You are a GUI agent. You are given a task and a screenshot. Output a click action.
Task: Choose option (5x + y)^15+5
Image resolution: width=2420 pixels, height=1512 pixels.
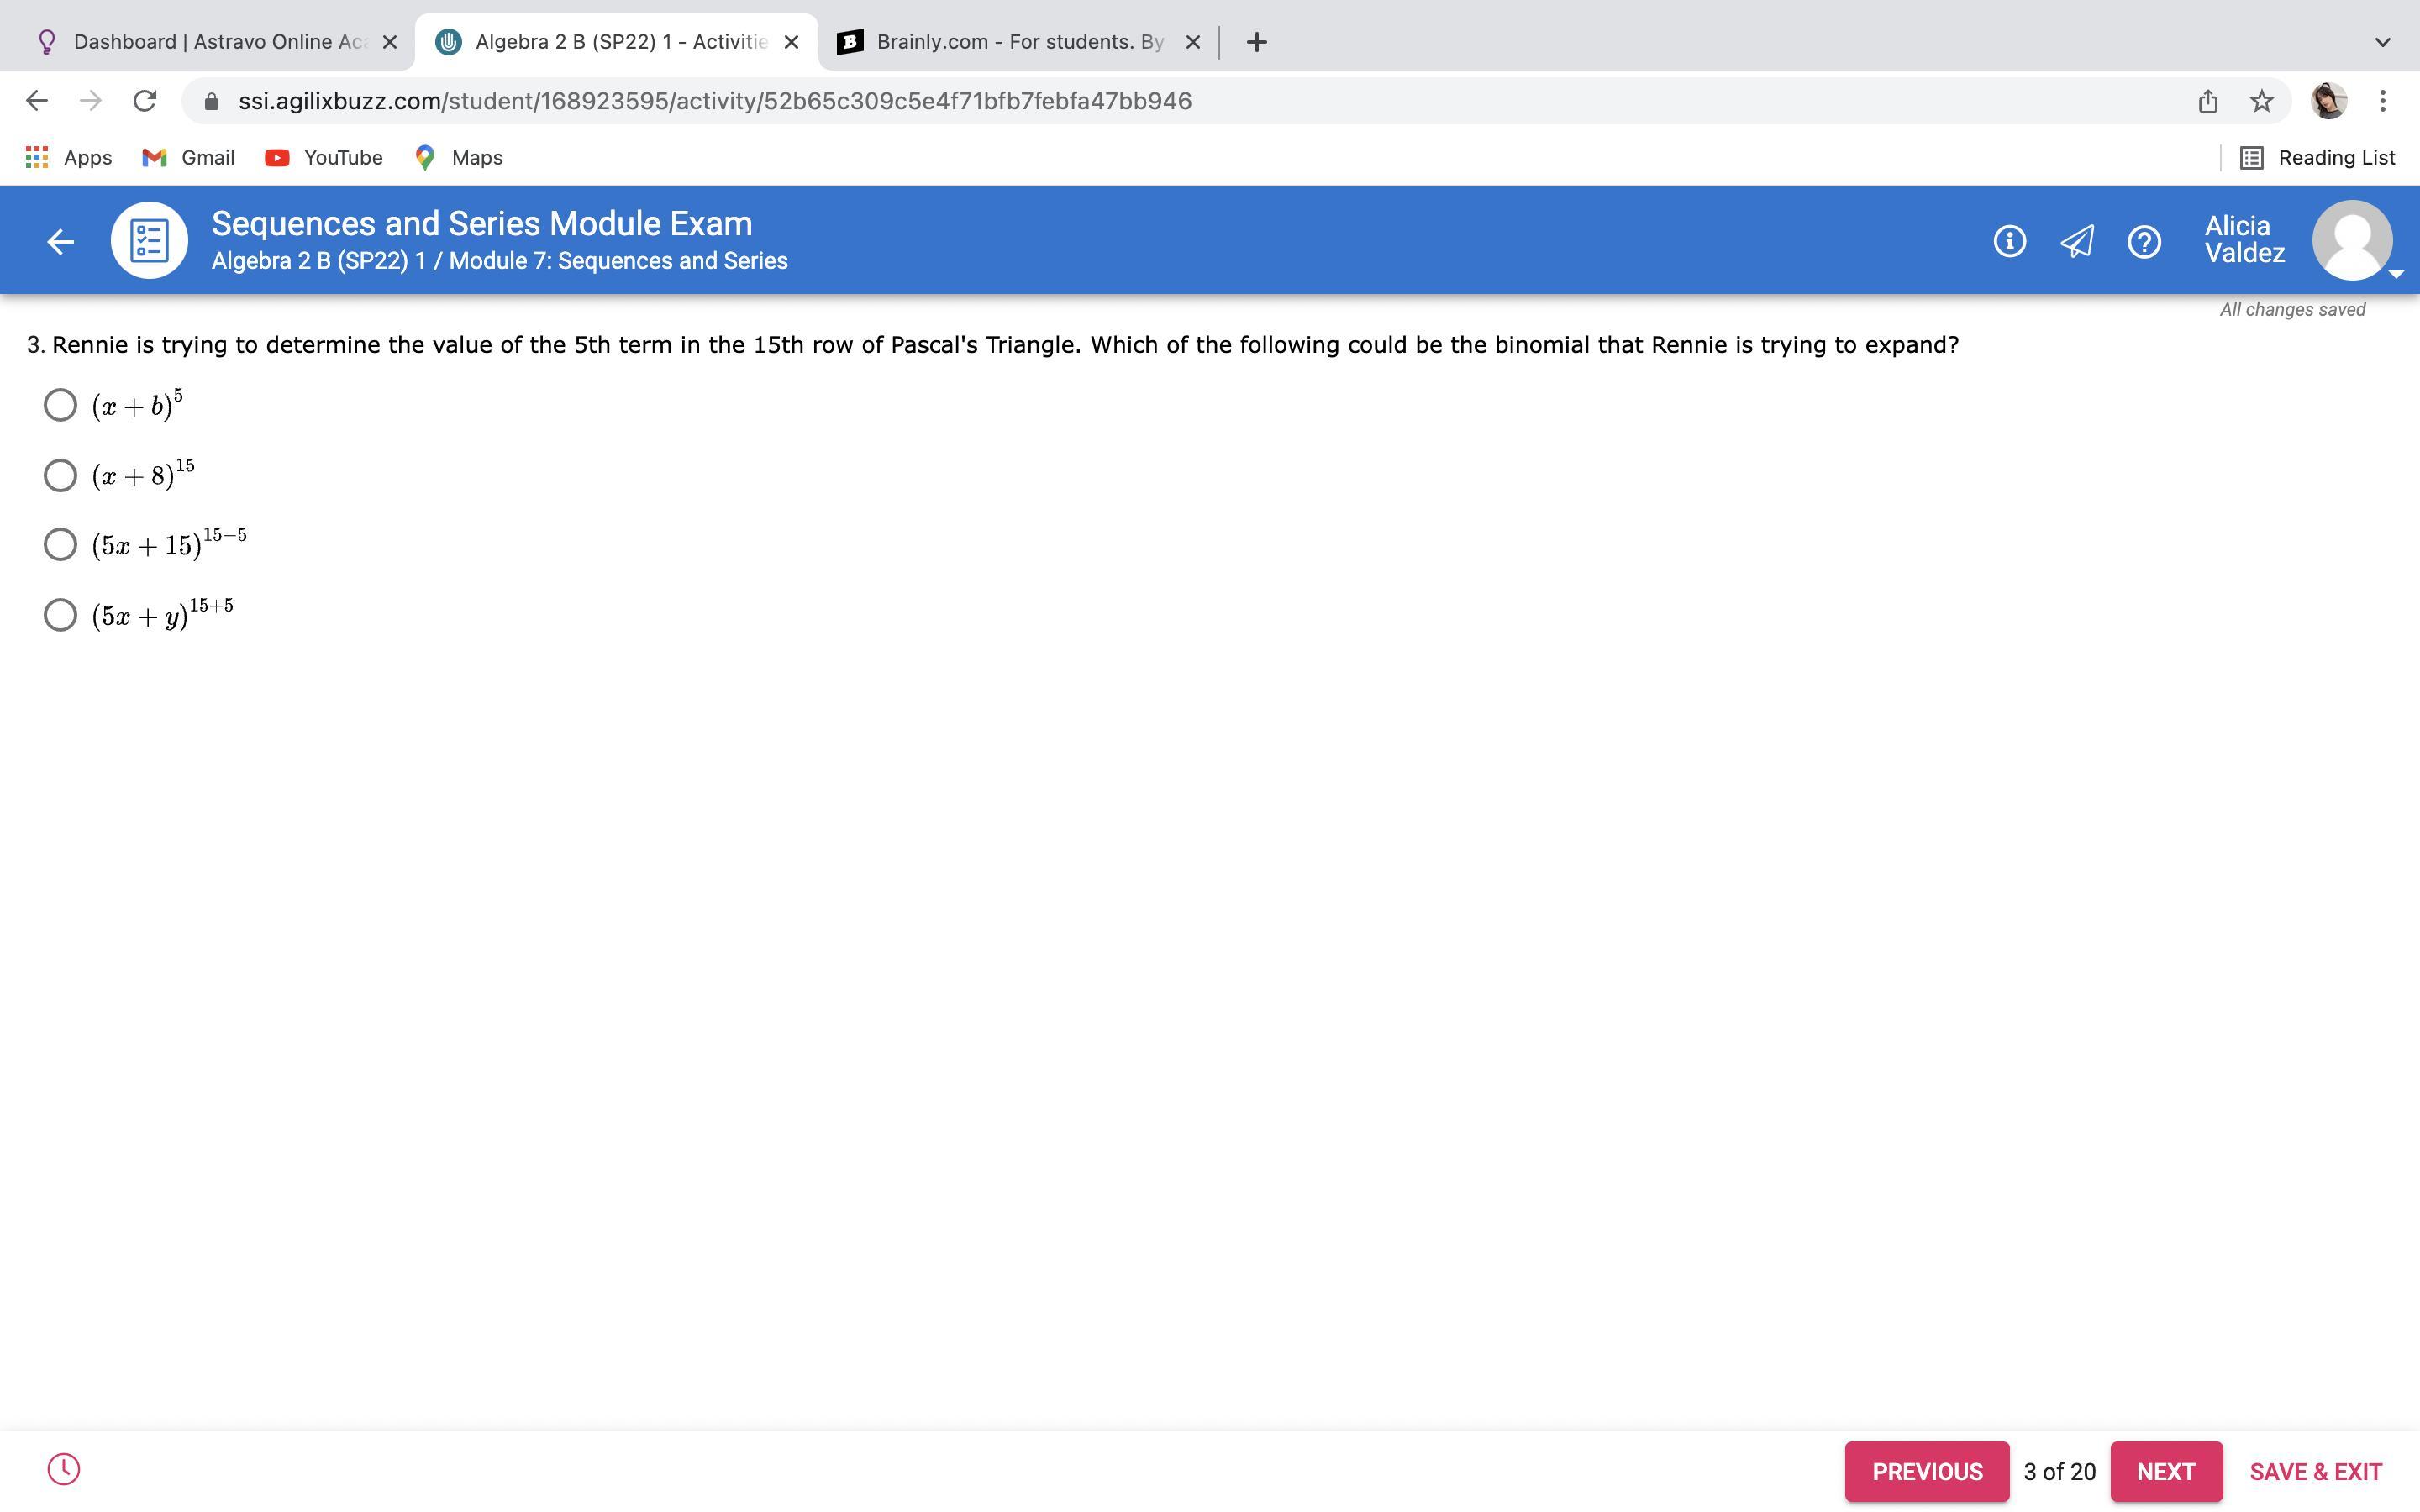coord(60,615)
